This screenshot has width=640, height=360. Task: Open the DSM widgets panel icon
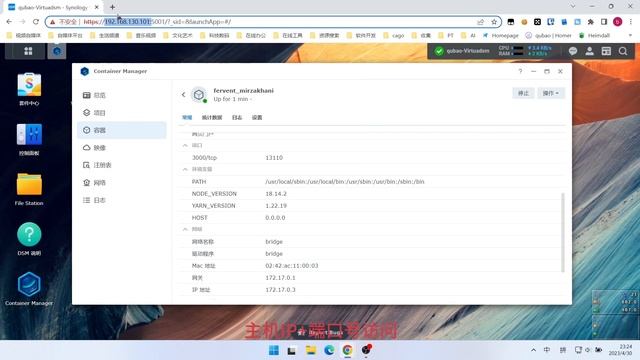[x=606, y=51]
